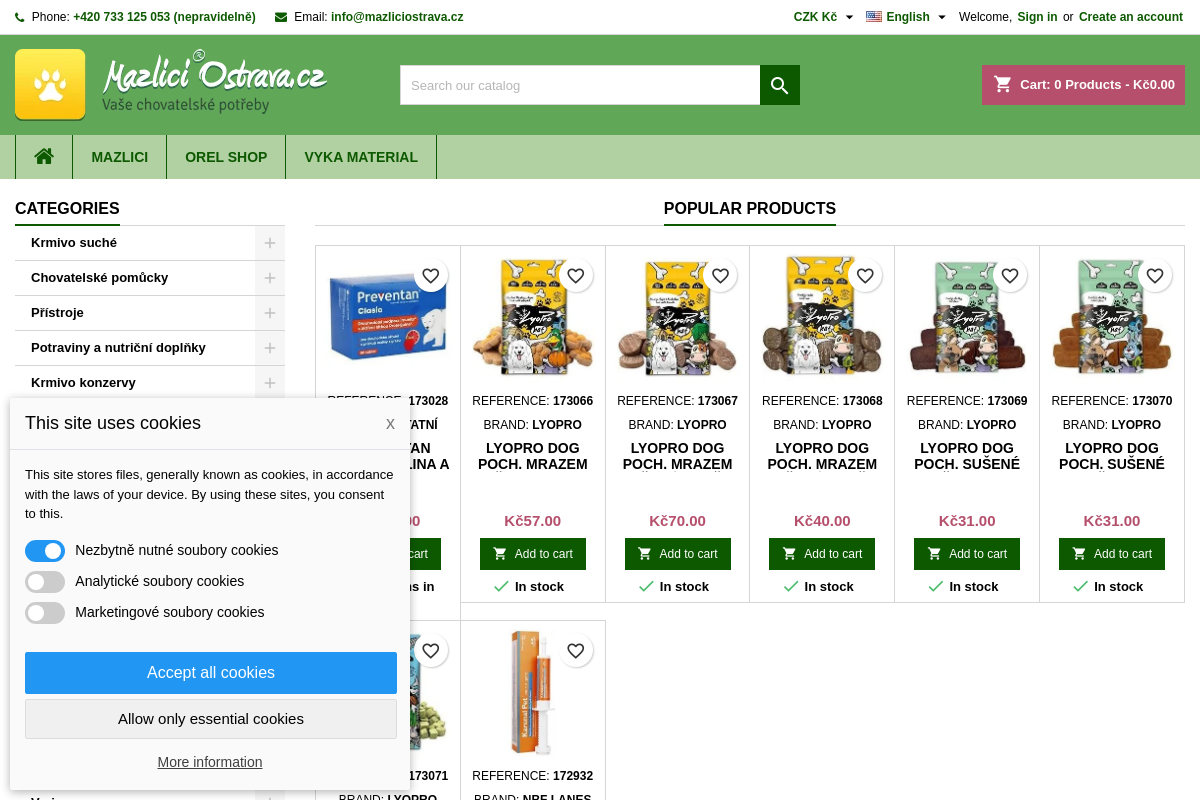Open product 173066 Lyopro image

pyautogui.click(x=533, y=318)
